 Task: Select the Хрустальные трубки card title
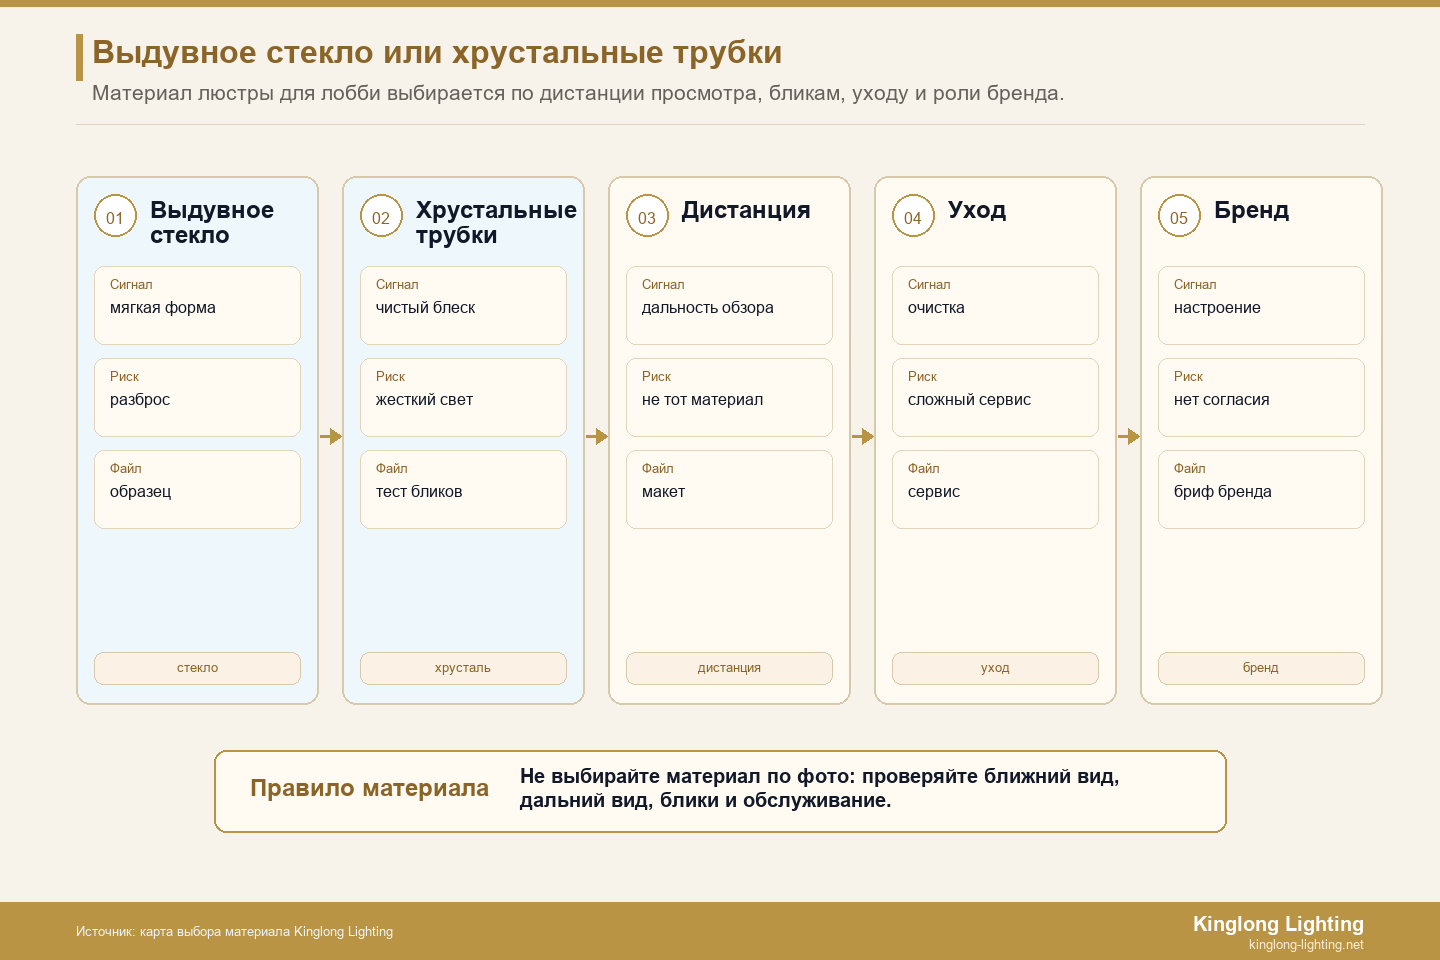click(x=496, y=222)
